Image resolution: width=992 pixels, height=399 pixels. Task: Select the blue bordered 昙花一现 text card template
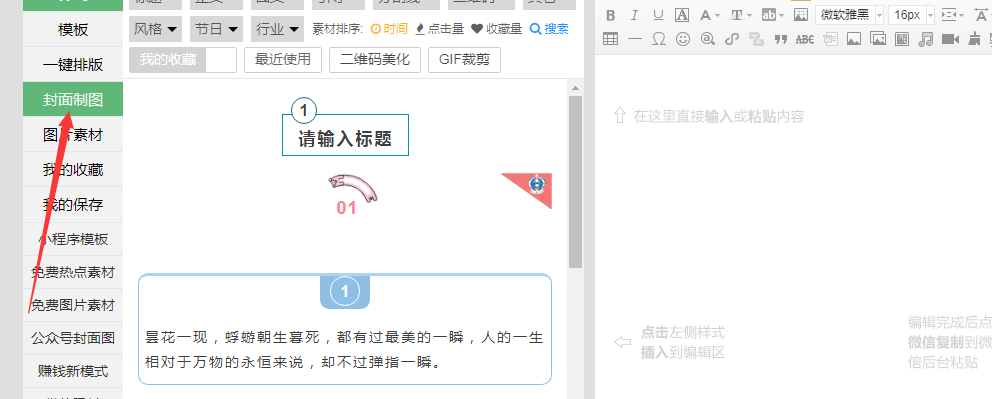click(345, 329)
